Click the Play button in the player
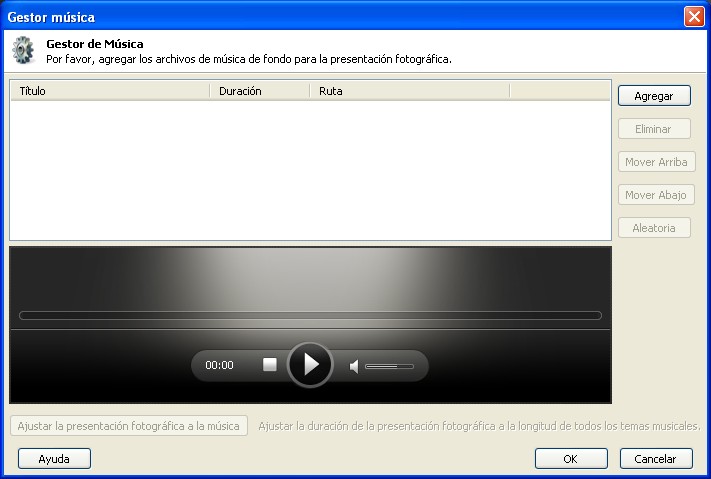711x479 pixels. click(x=311, y=365)
